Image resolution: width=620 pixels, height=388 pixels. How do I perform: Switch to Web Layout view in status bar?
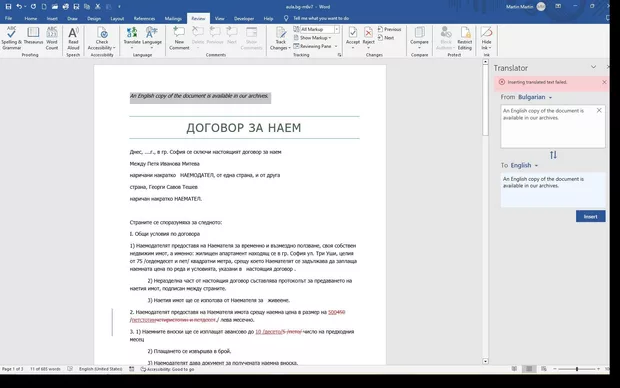544,369
